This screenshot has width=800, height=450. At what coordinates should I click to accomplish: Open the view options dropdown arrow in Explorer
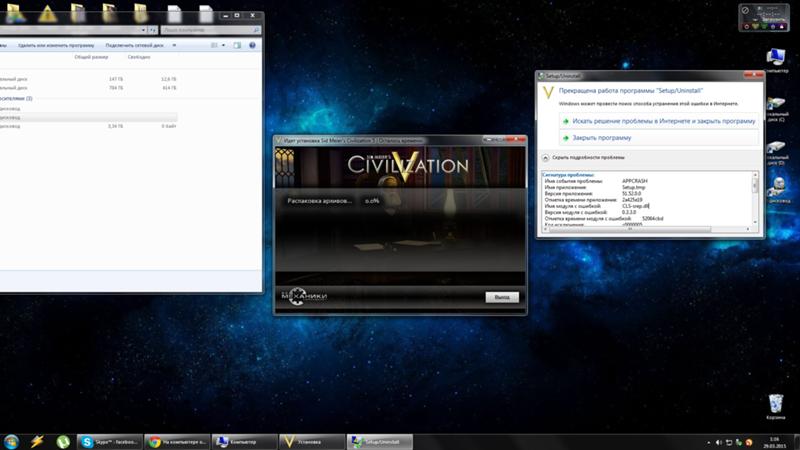223,45
